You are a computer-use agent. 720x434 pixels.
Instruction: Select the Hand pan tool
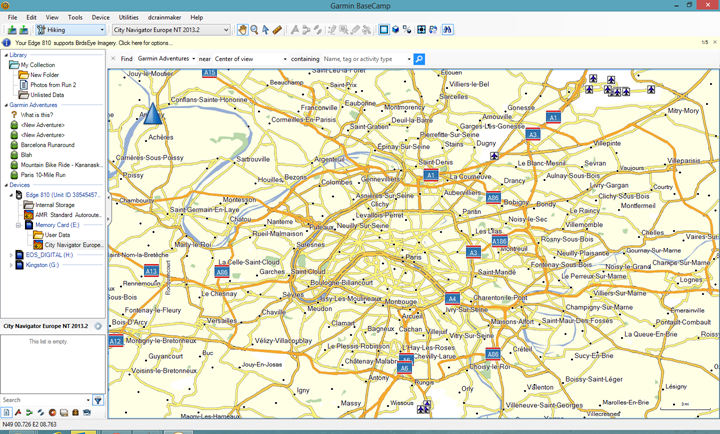click(242, 30)
